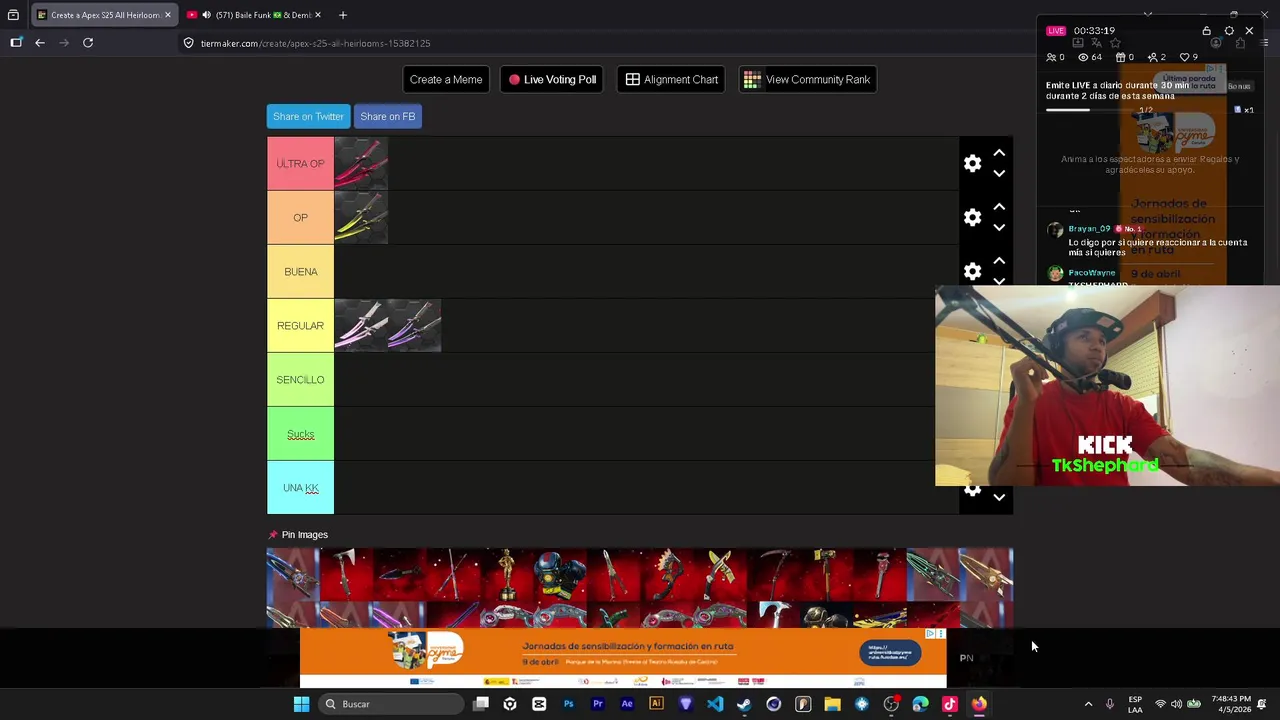Select the UNA KK tier label
The height and width of the screenshot is (720, 1280).
coord(300,488)
